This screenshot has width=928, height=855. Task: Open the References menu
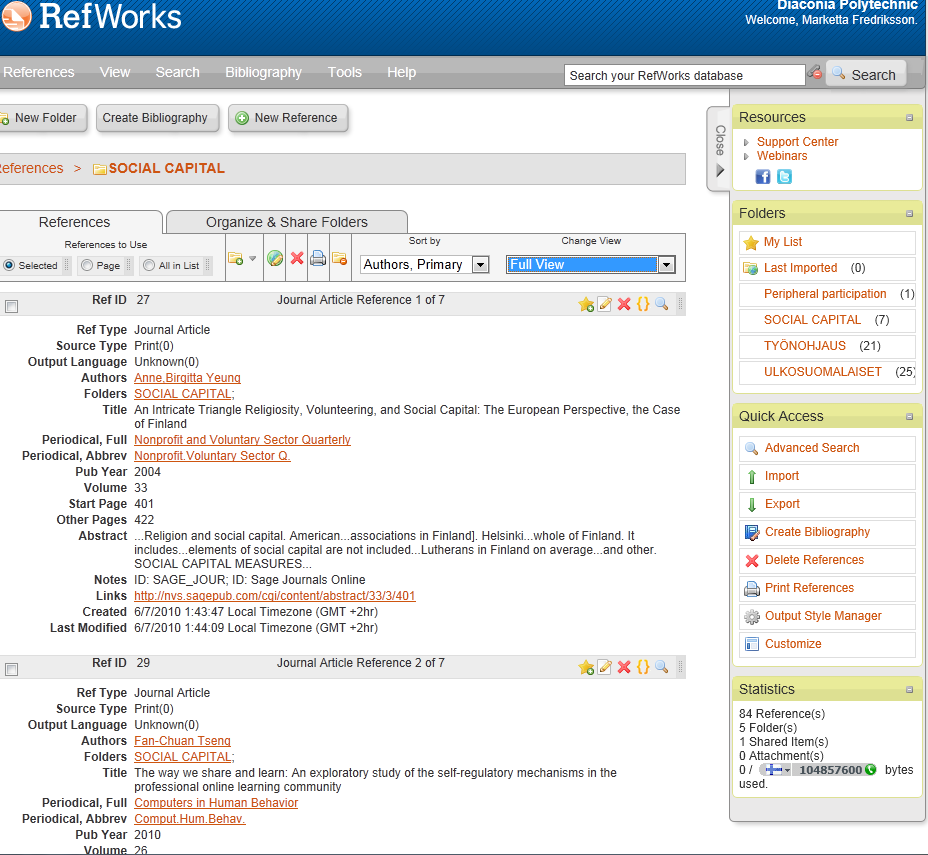click(38, 72)
